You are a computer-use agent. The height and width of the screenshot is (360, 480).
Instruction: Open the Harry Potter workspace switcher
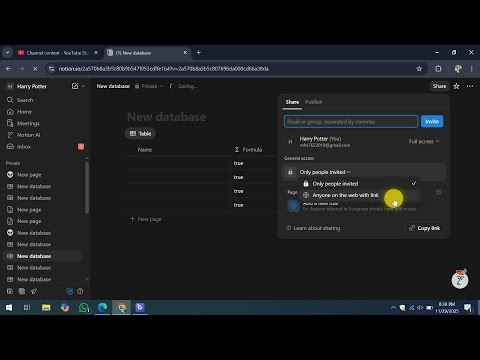coord(32,86)
